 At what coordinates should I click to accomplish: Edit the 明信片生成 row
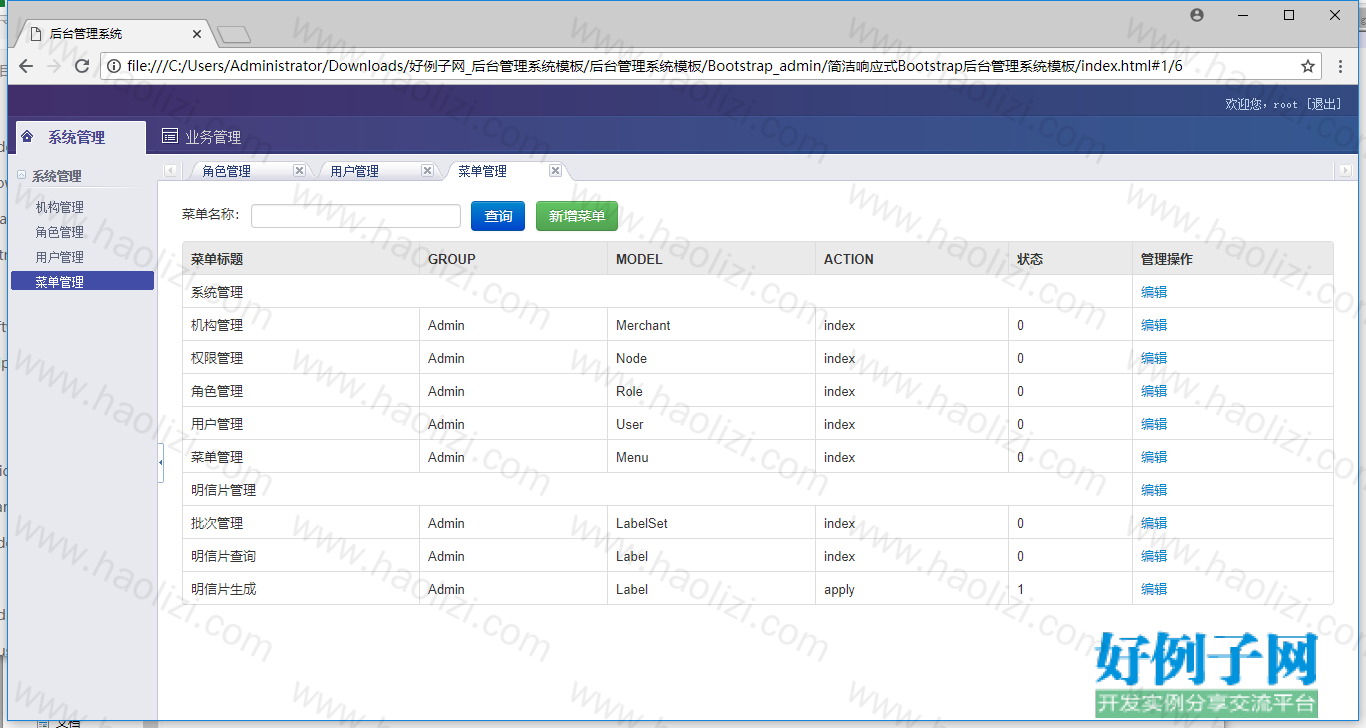coord(1154,589)
